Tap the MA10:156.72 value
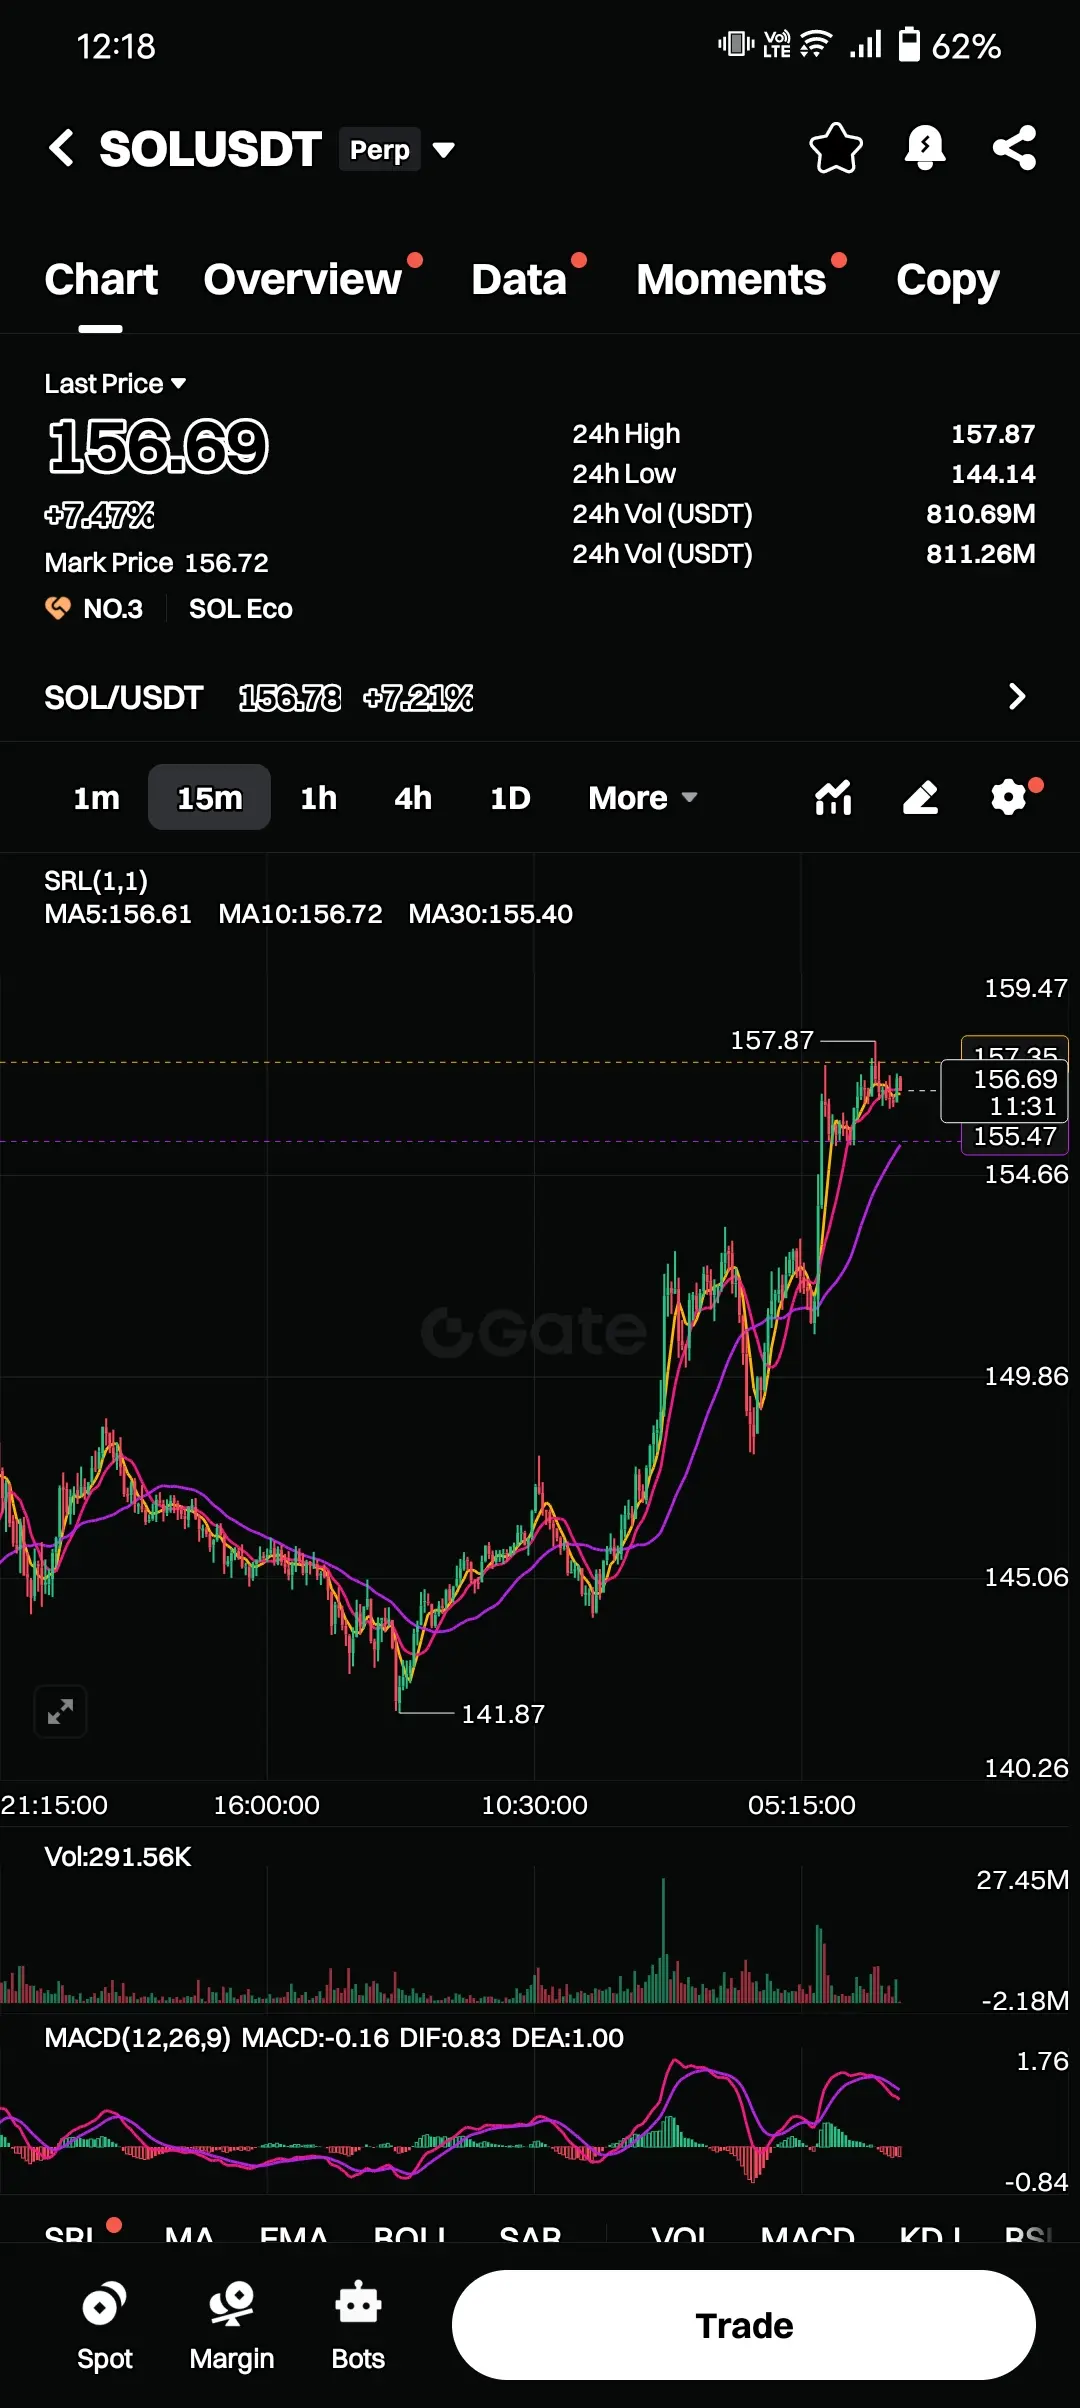The width and height of the screenshot is (1080, 2408). (x=300, y=914)
